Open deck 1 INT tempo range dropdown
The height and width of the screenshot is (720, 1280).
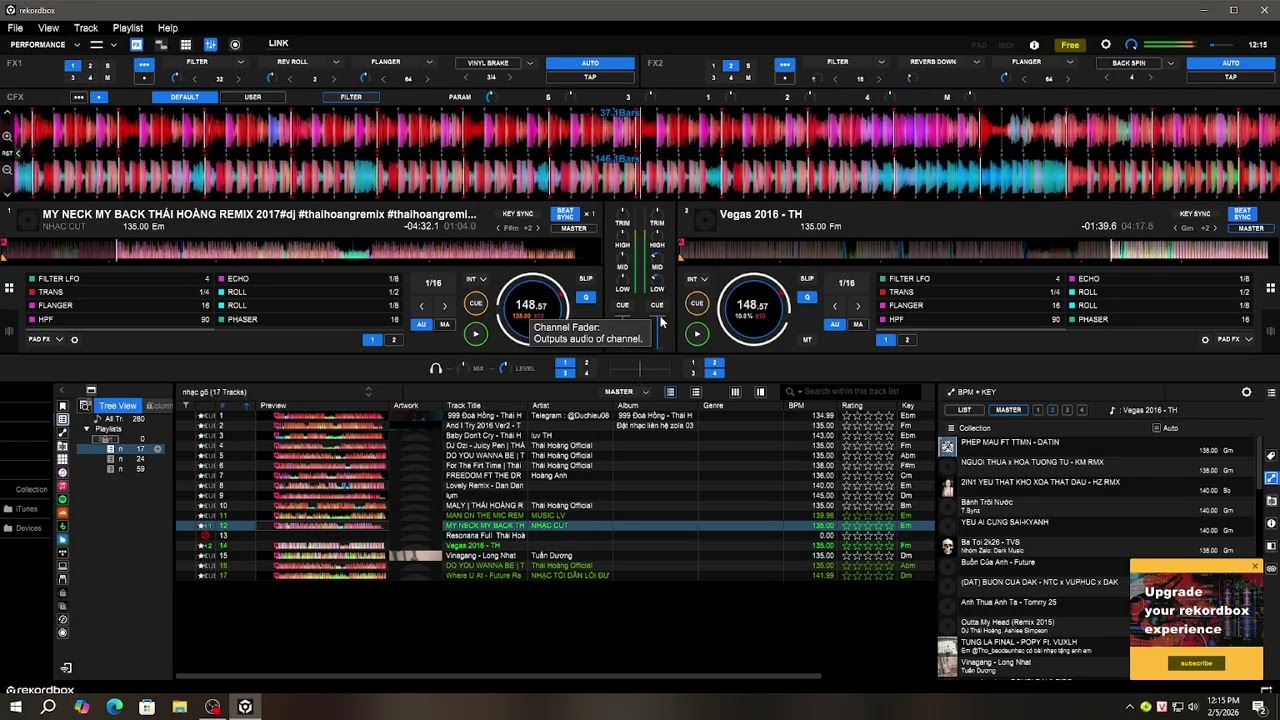point(475,279)
